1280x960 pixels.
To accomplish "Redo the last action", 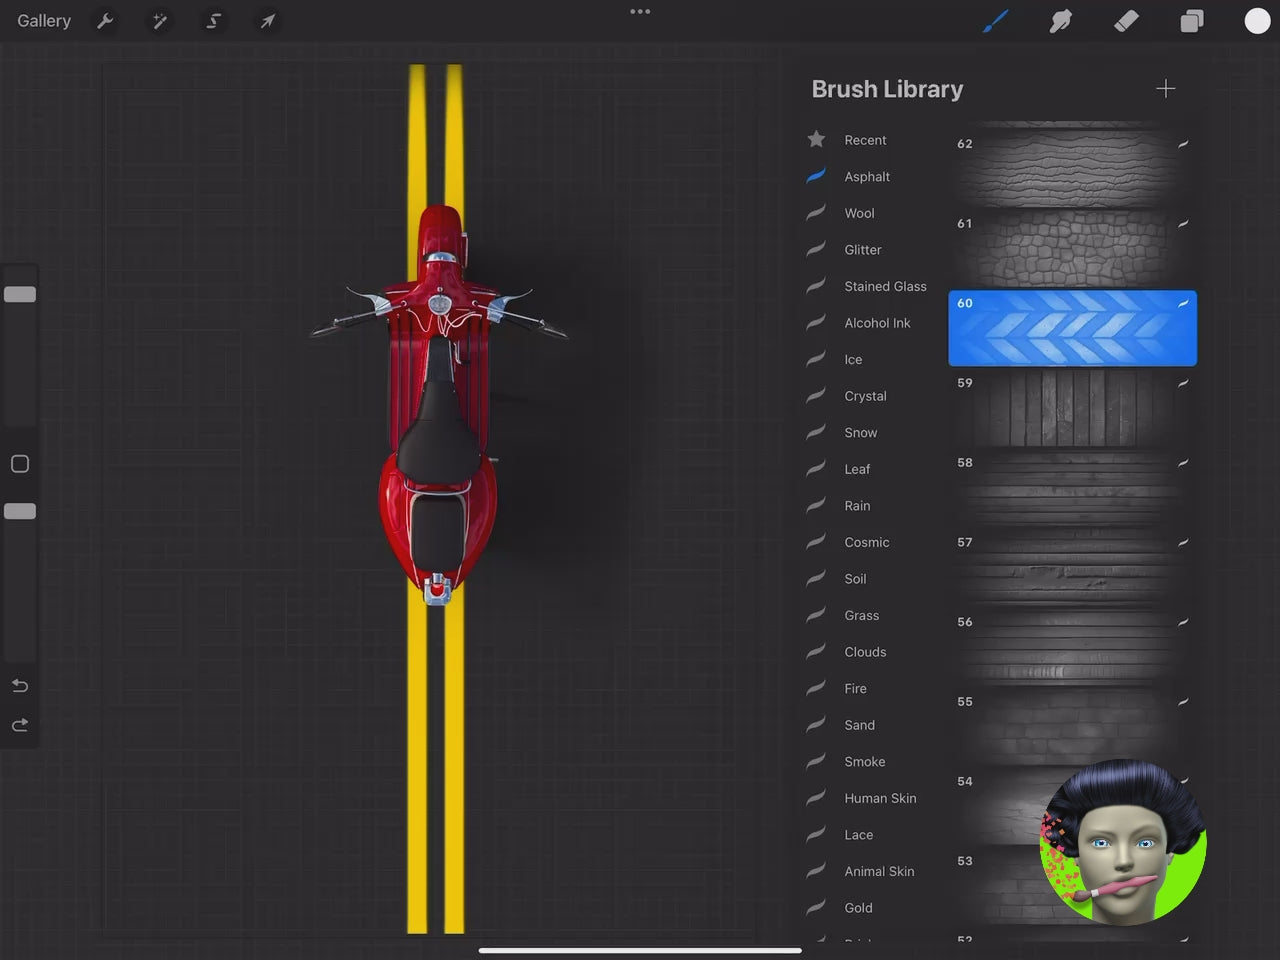I will 20,725.
